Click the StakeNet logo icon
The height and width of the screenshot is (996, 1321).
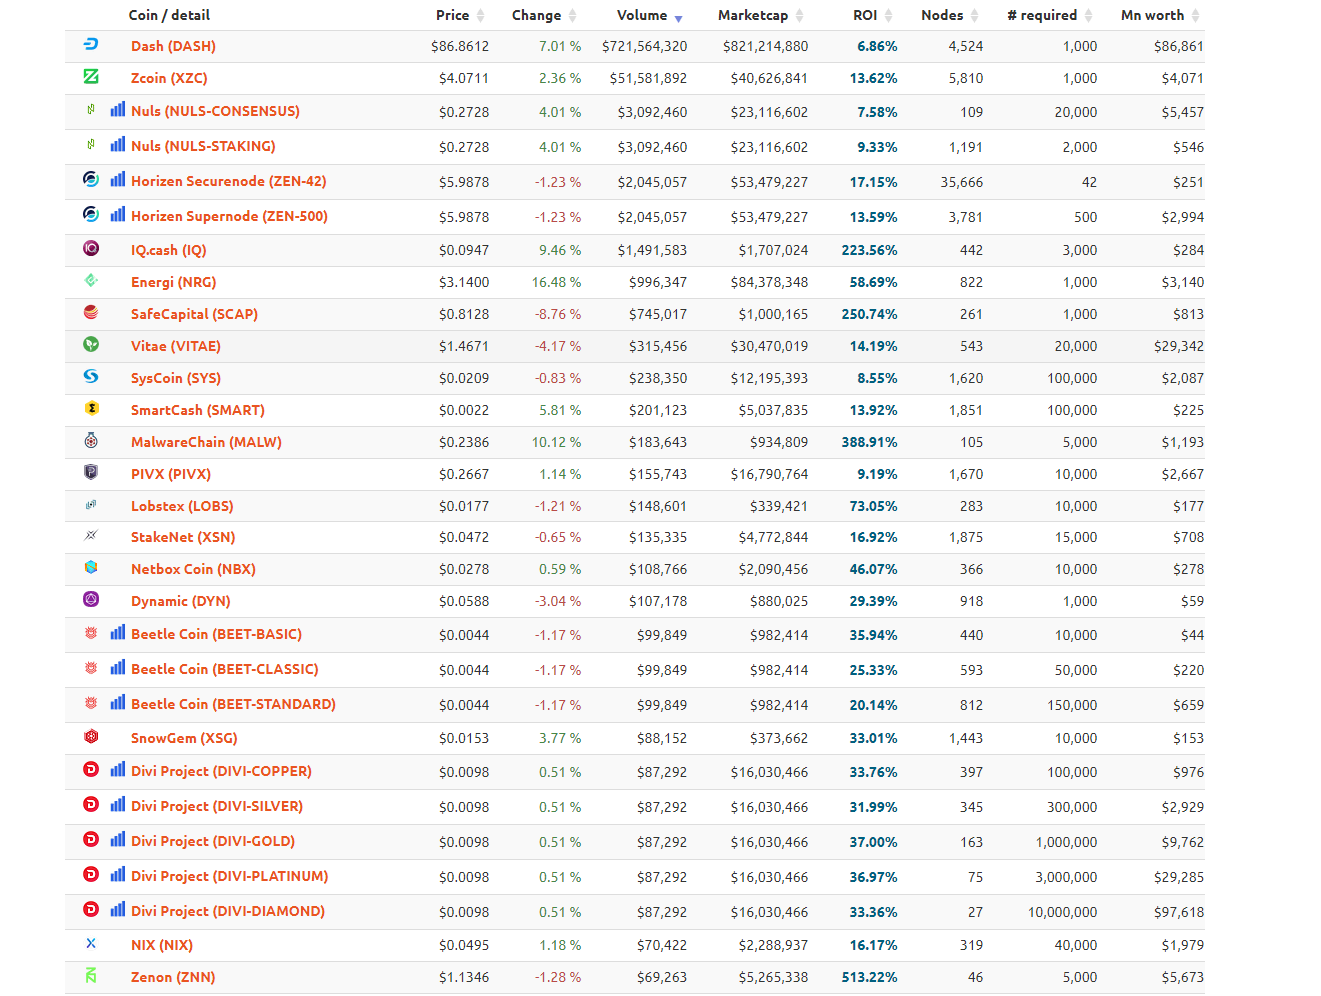coord(91,535)
